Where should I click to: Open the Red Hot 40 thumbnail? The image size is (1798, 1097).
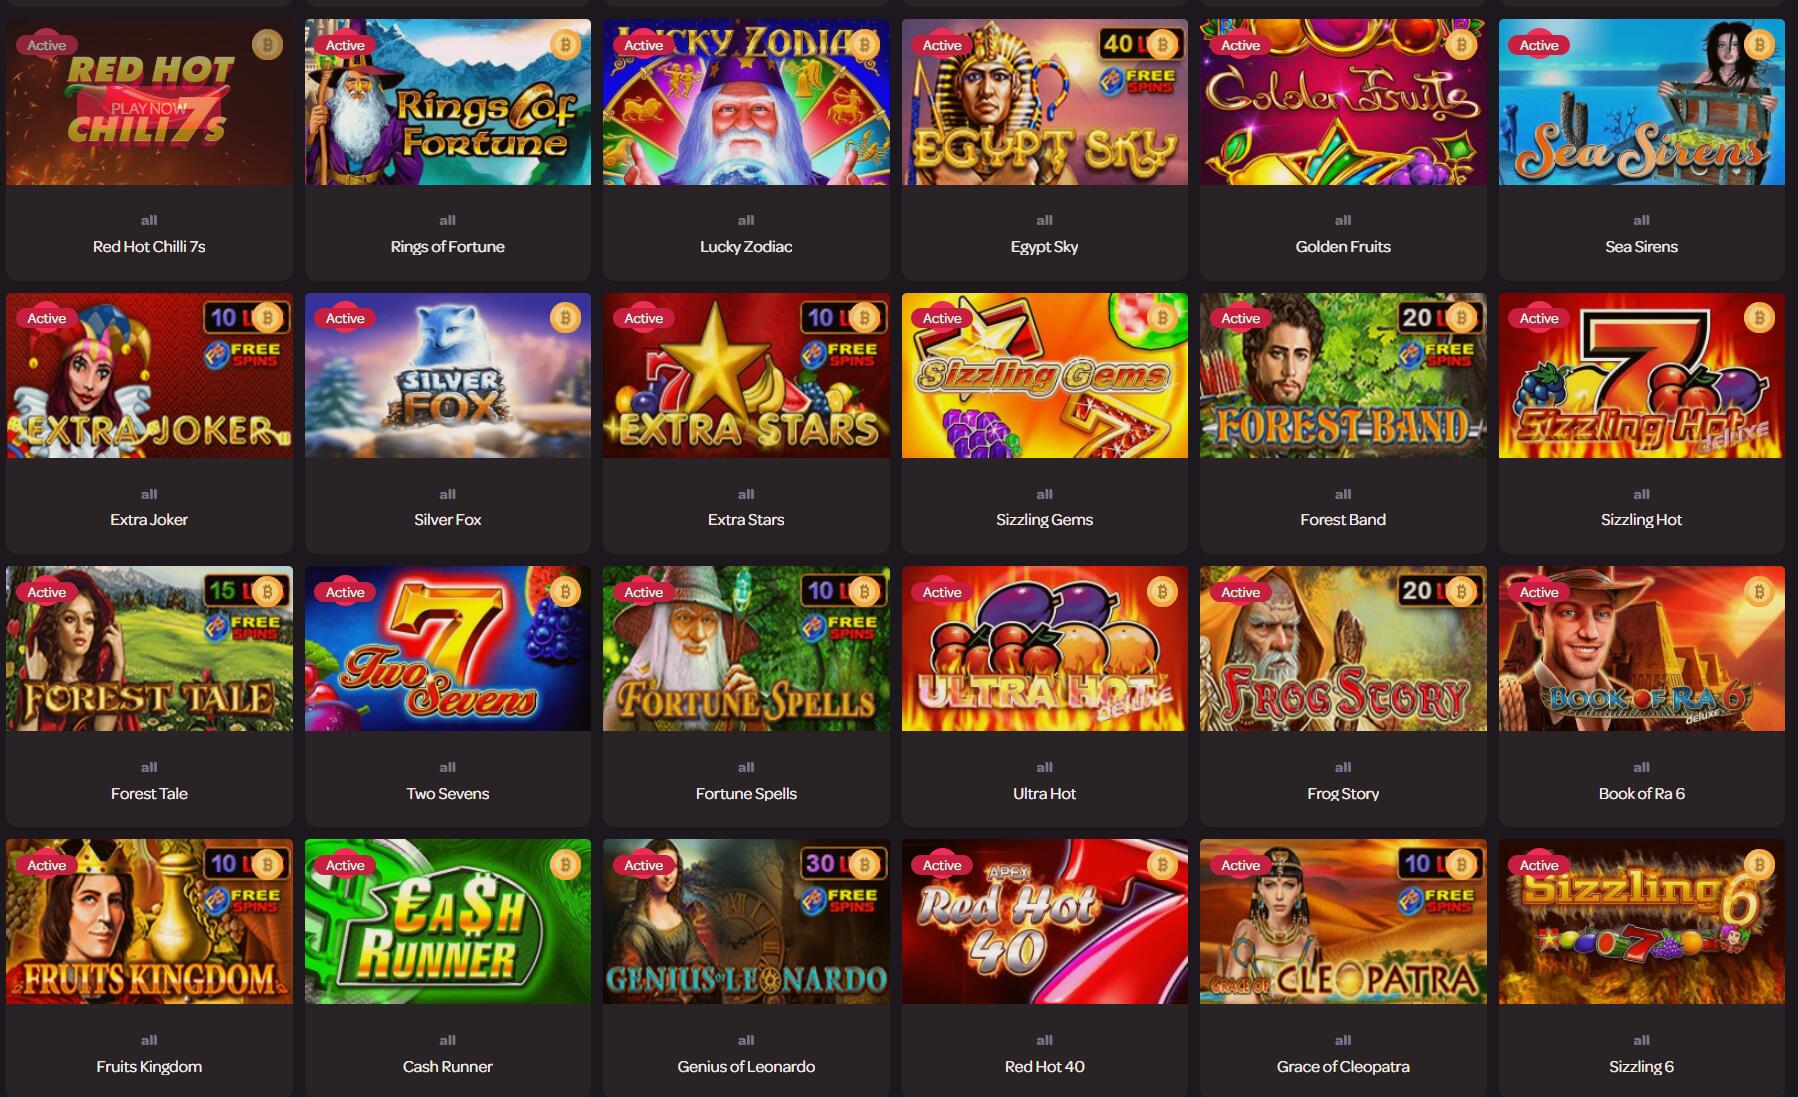click(x=1044, y=921)
